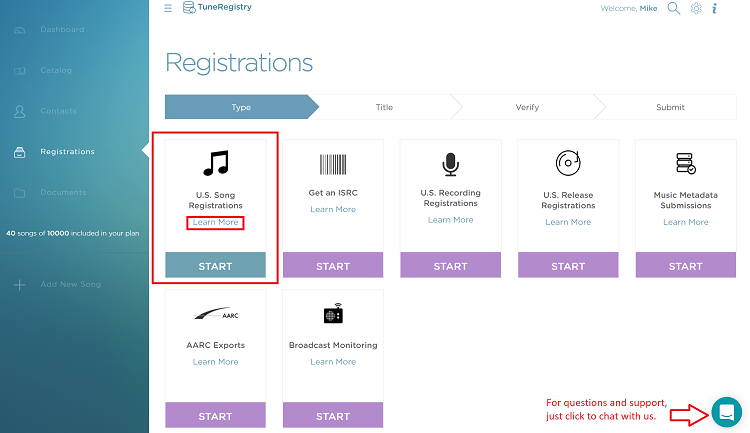
Task: Click the microphone recording registrations icon
Action: pos(450,165)
